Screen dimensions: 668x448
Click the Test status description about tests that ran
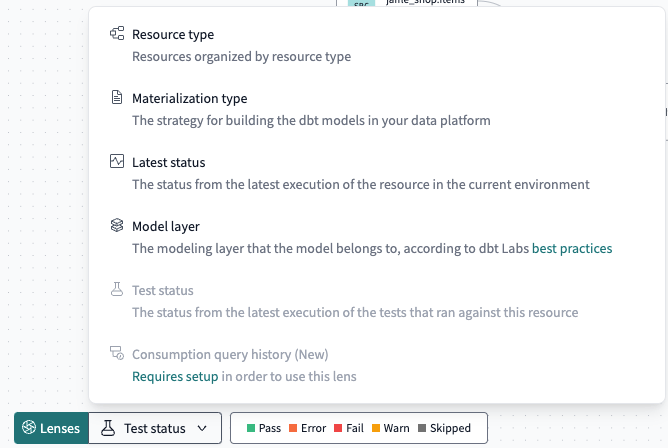pos(355,313)
